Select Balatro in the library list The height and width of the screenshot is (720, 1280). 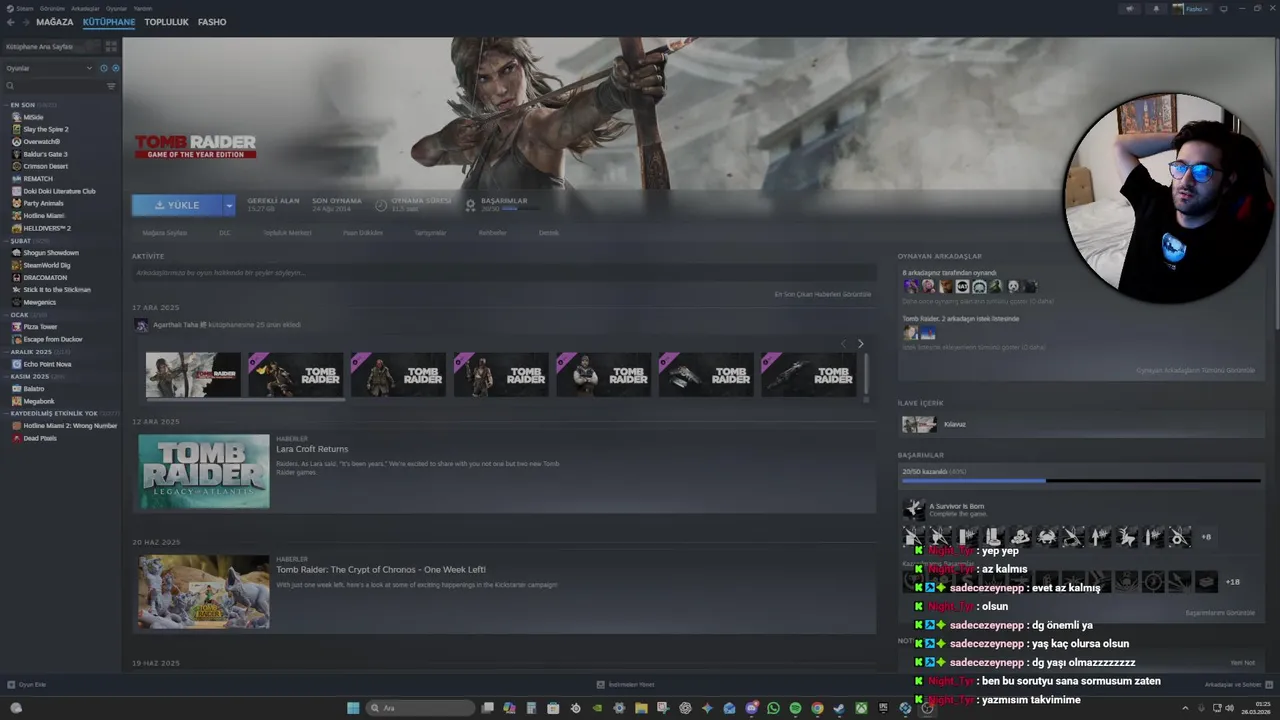click(33, 389)
